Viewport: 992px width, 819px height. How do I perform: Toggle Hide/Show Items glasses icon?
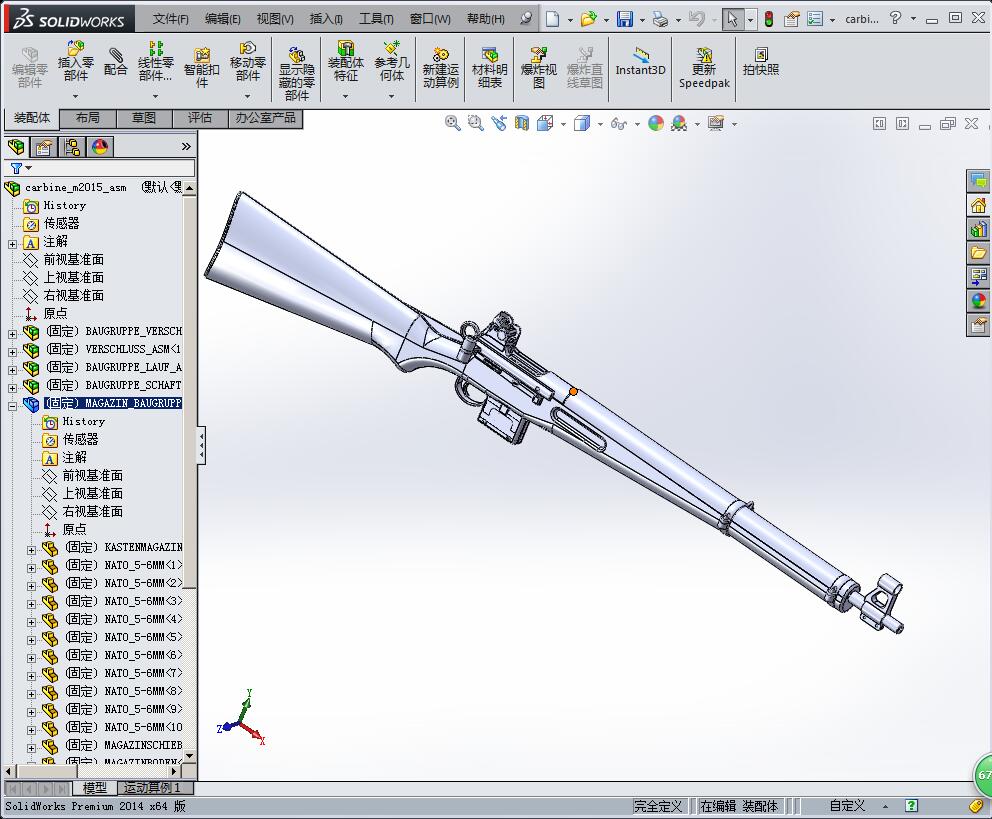pyautogui.click(x=619, y=123)
